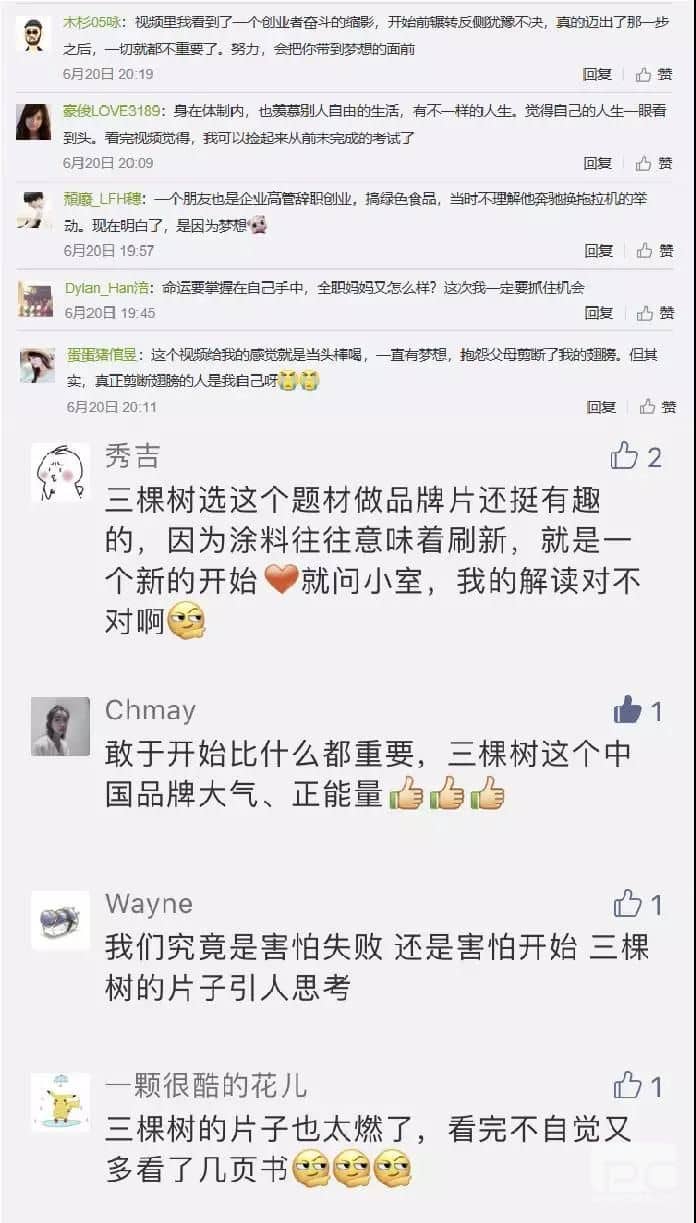This screenshot has height=1223, width=696.
Task: Open 木杉05咏's avatar profile
Action: pos(33,34)
